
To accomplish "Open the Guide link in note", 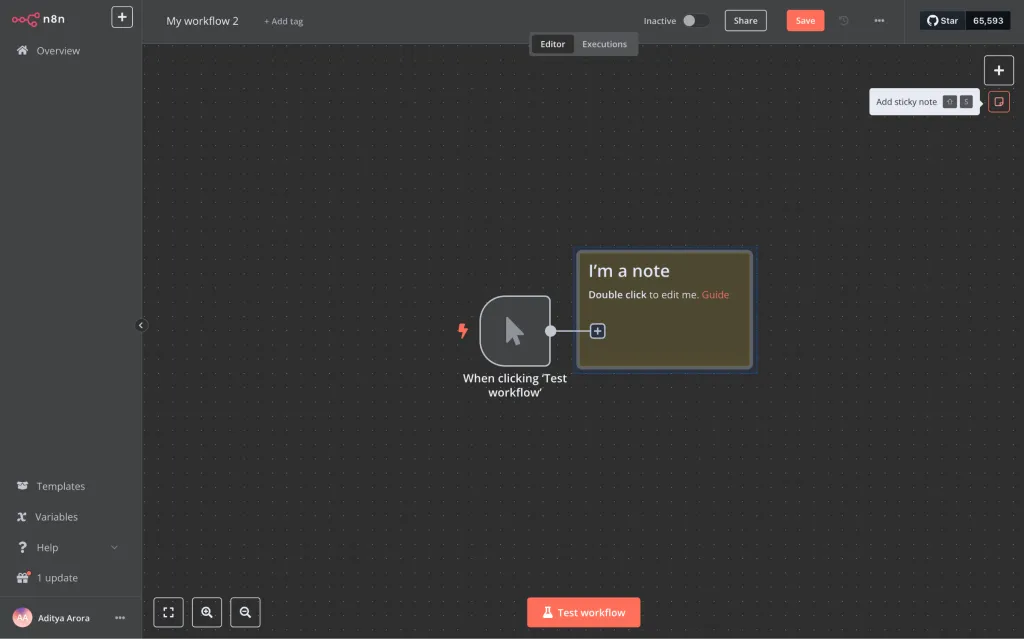I will click(715, 295).
